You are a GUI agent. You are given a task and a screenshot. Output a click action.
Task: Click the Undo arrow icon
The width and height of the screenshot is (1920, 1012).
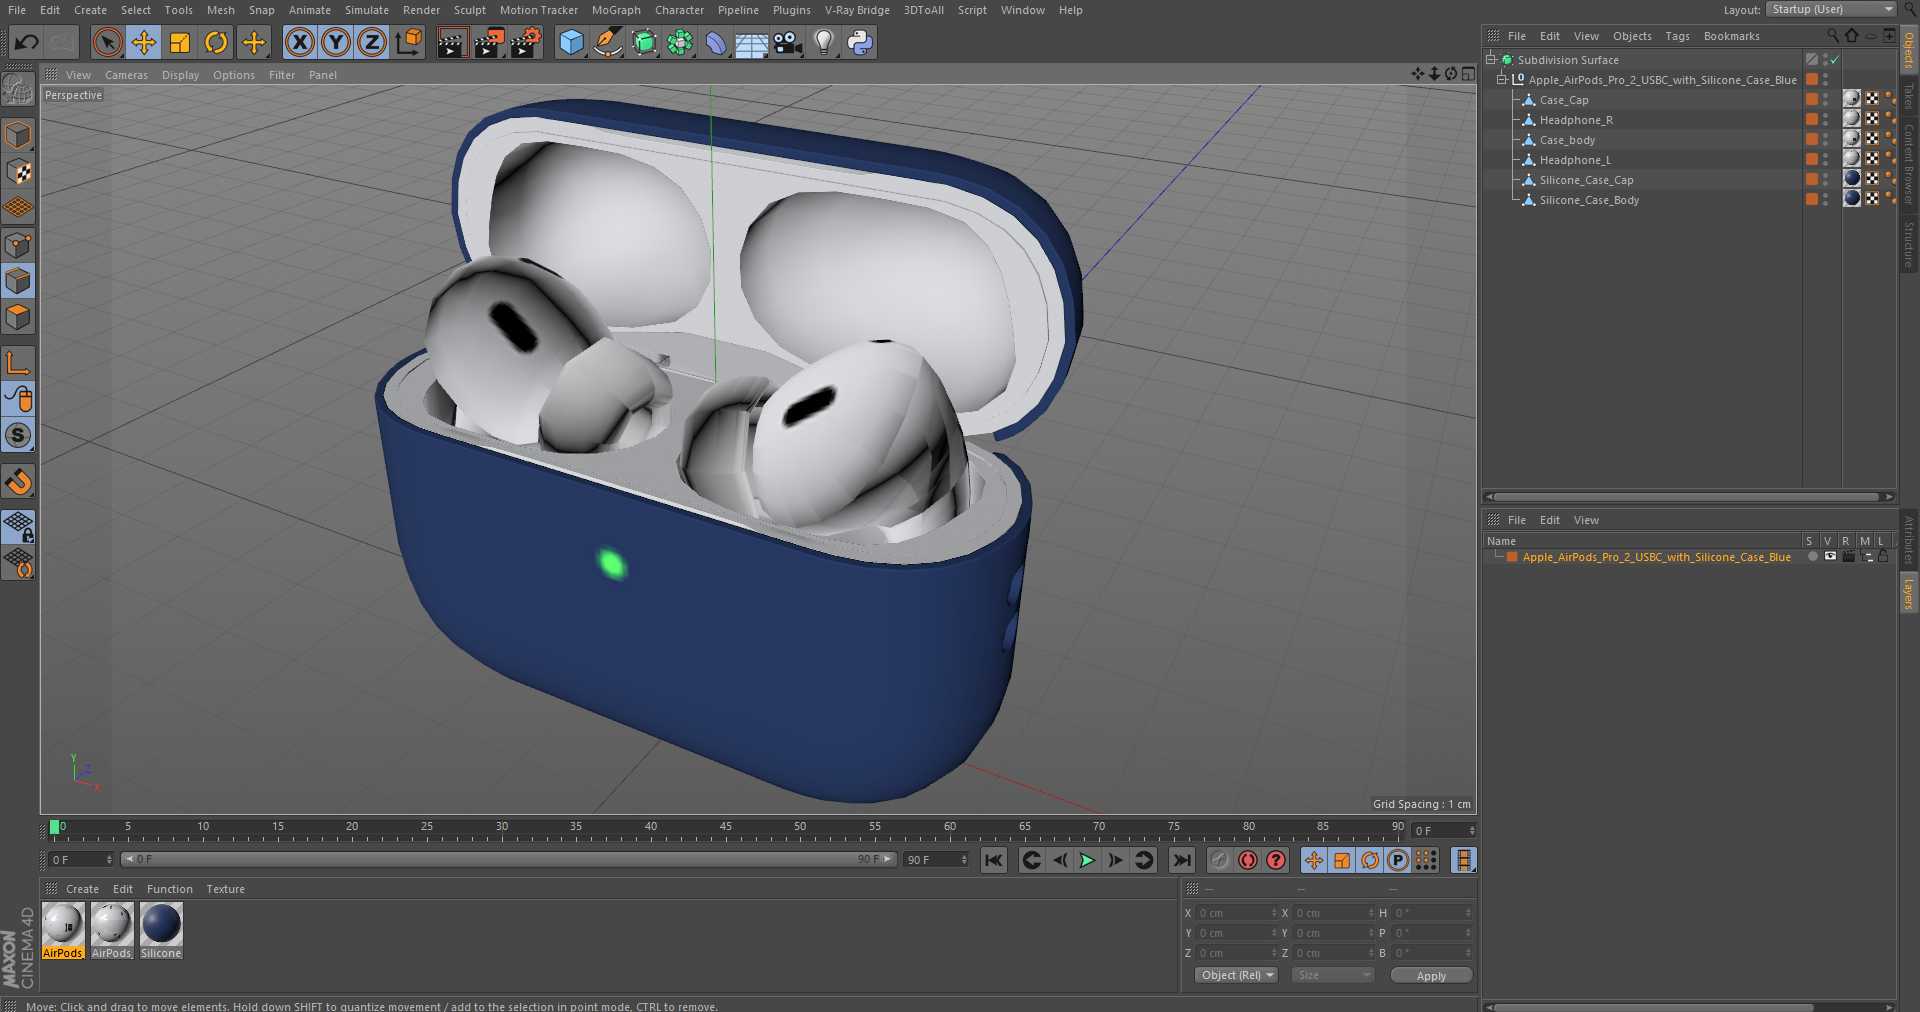(27, 42)
